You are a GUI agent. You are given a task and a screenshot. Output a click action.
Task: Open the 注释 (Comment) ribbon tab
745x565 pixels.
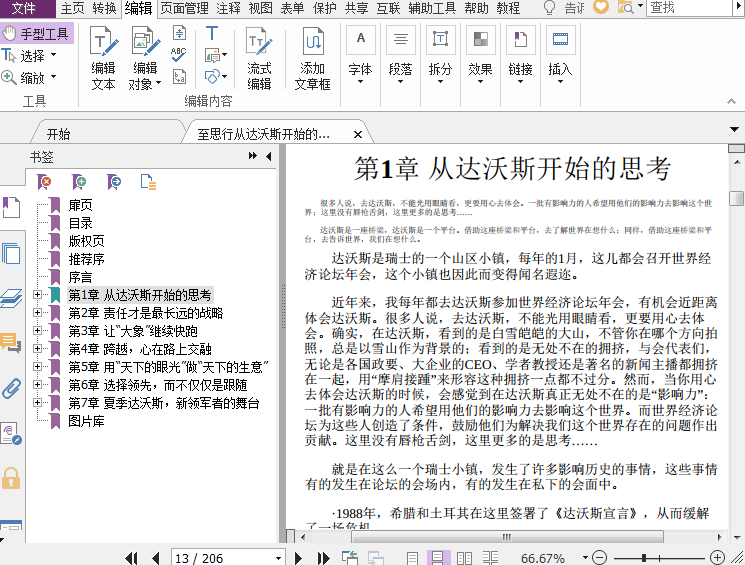point(228,8)
